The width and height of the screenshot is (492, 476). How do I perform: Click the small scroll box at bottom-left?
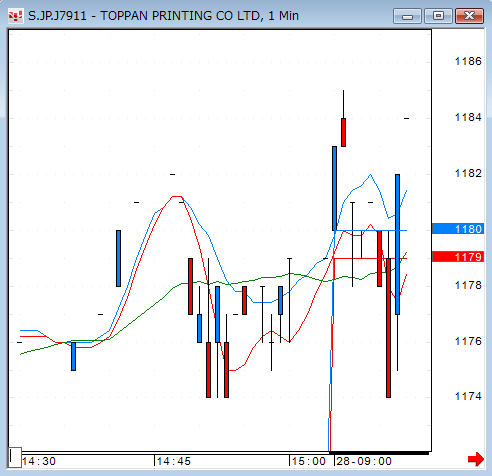(x=15, y=458)
